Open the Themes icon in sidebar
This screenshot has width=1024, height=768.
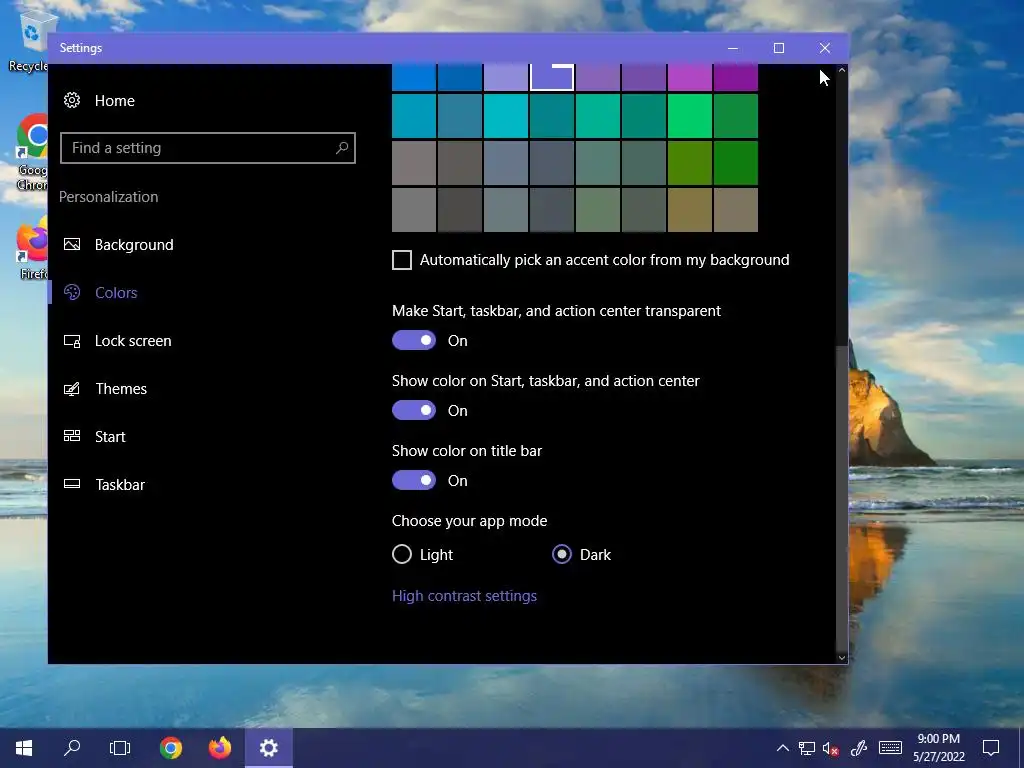pos(72,389)
